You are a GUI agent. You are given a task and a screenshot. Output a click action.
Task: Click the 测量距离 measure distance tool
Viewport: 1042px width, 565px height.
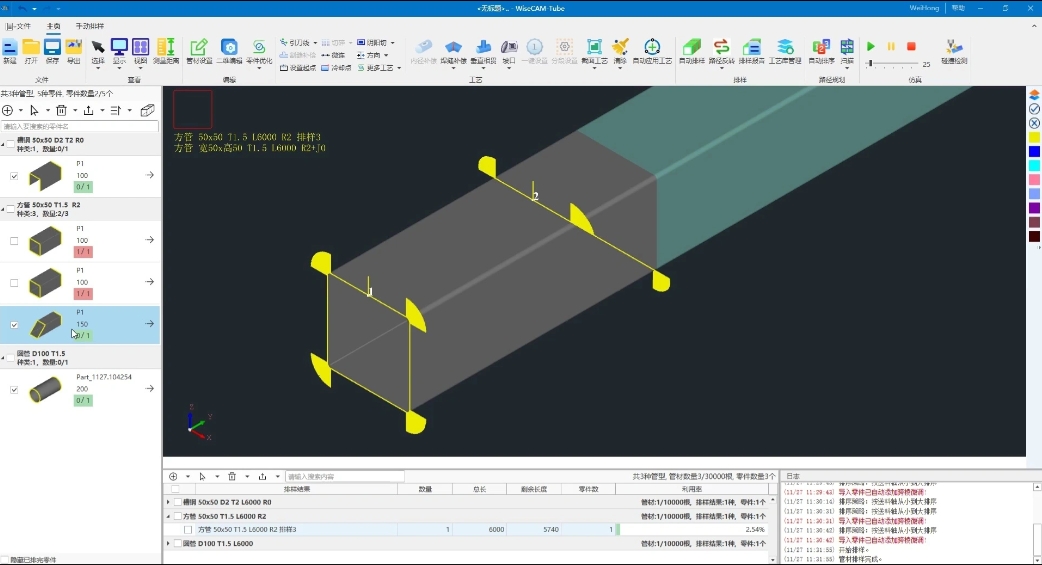166,50
